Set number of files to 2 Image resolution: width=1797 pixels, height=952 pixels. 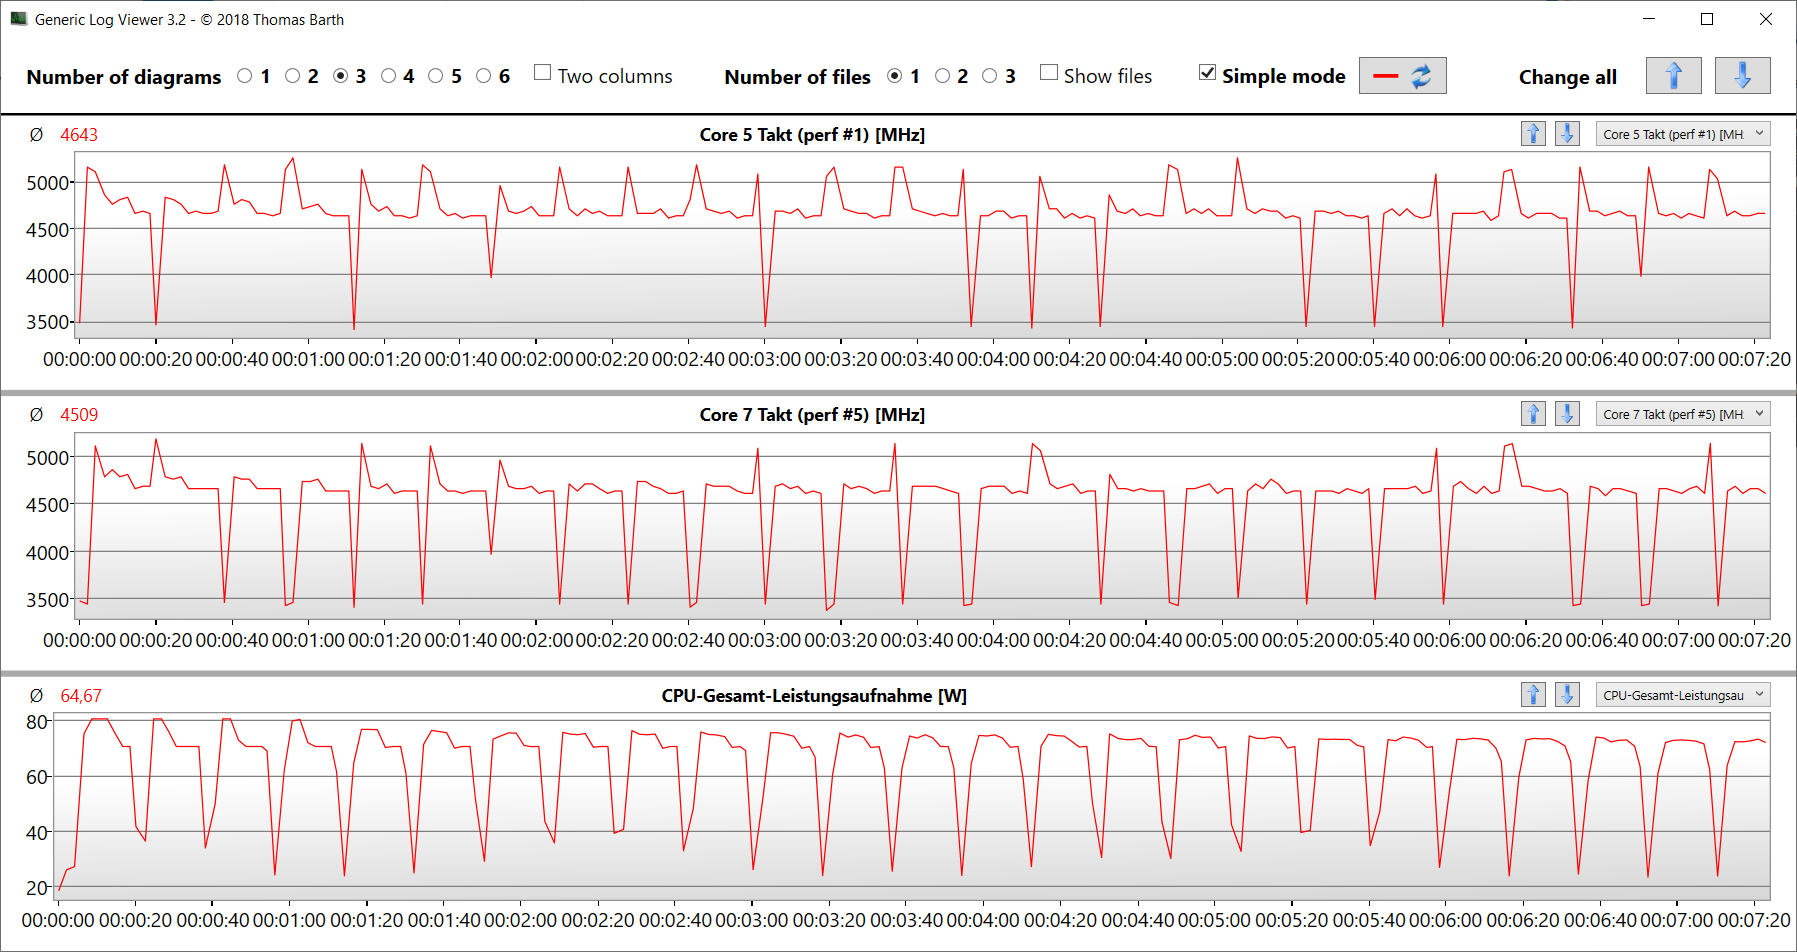tap(942, 76)
